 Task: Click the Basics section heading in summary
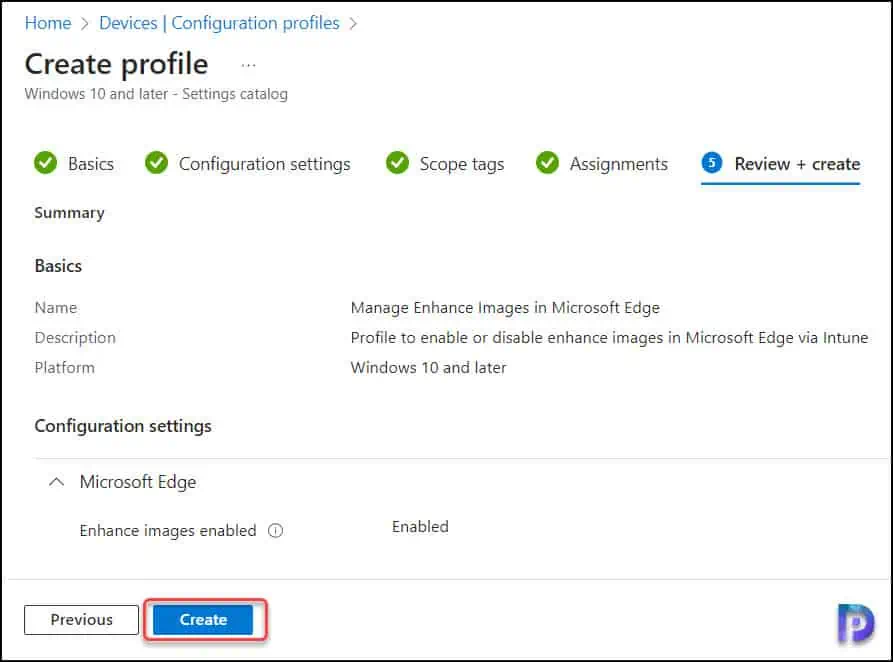point(58,266)
